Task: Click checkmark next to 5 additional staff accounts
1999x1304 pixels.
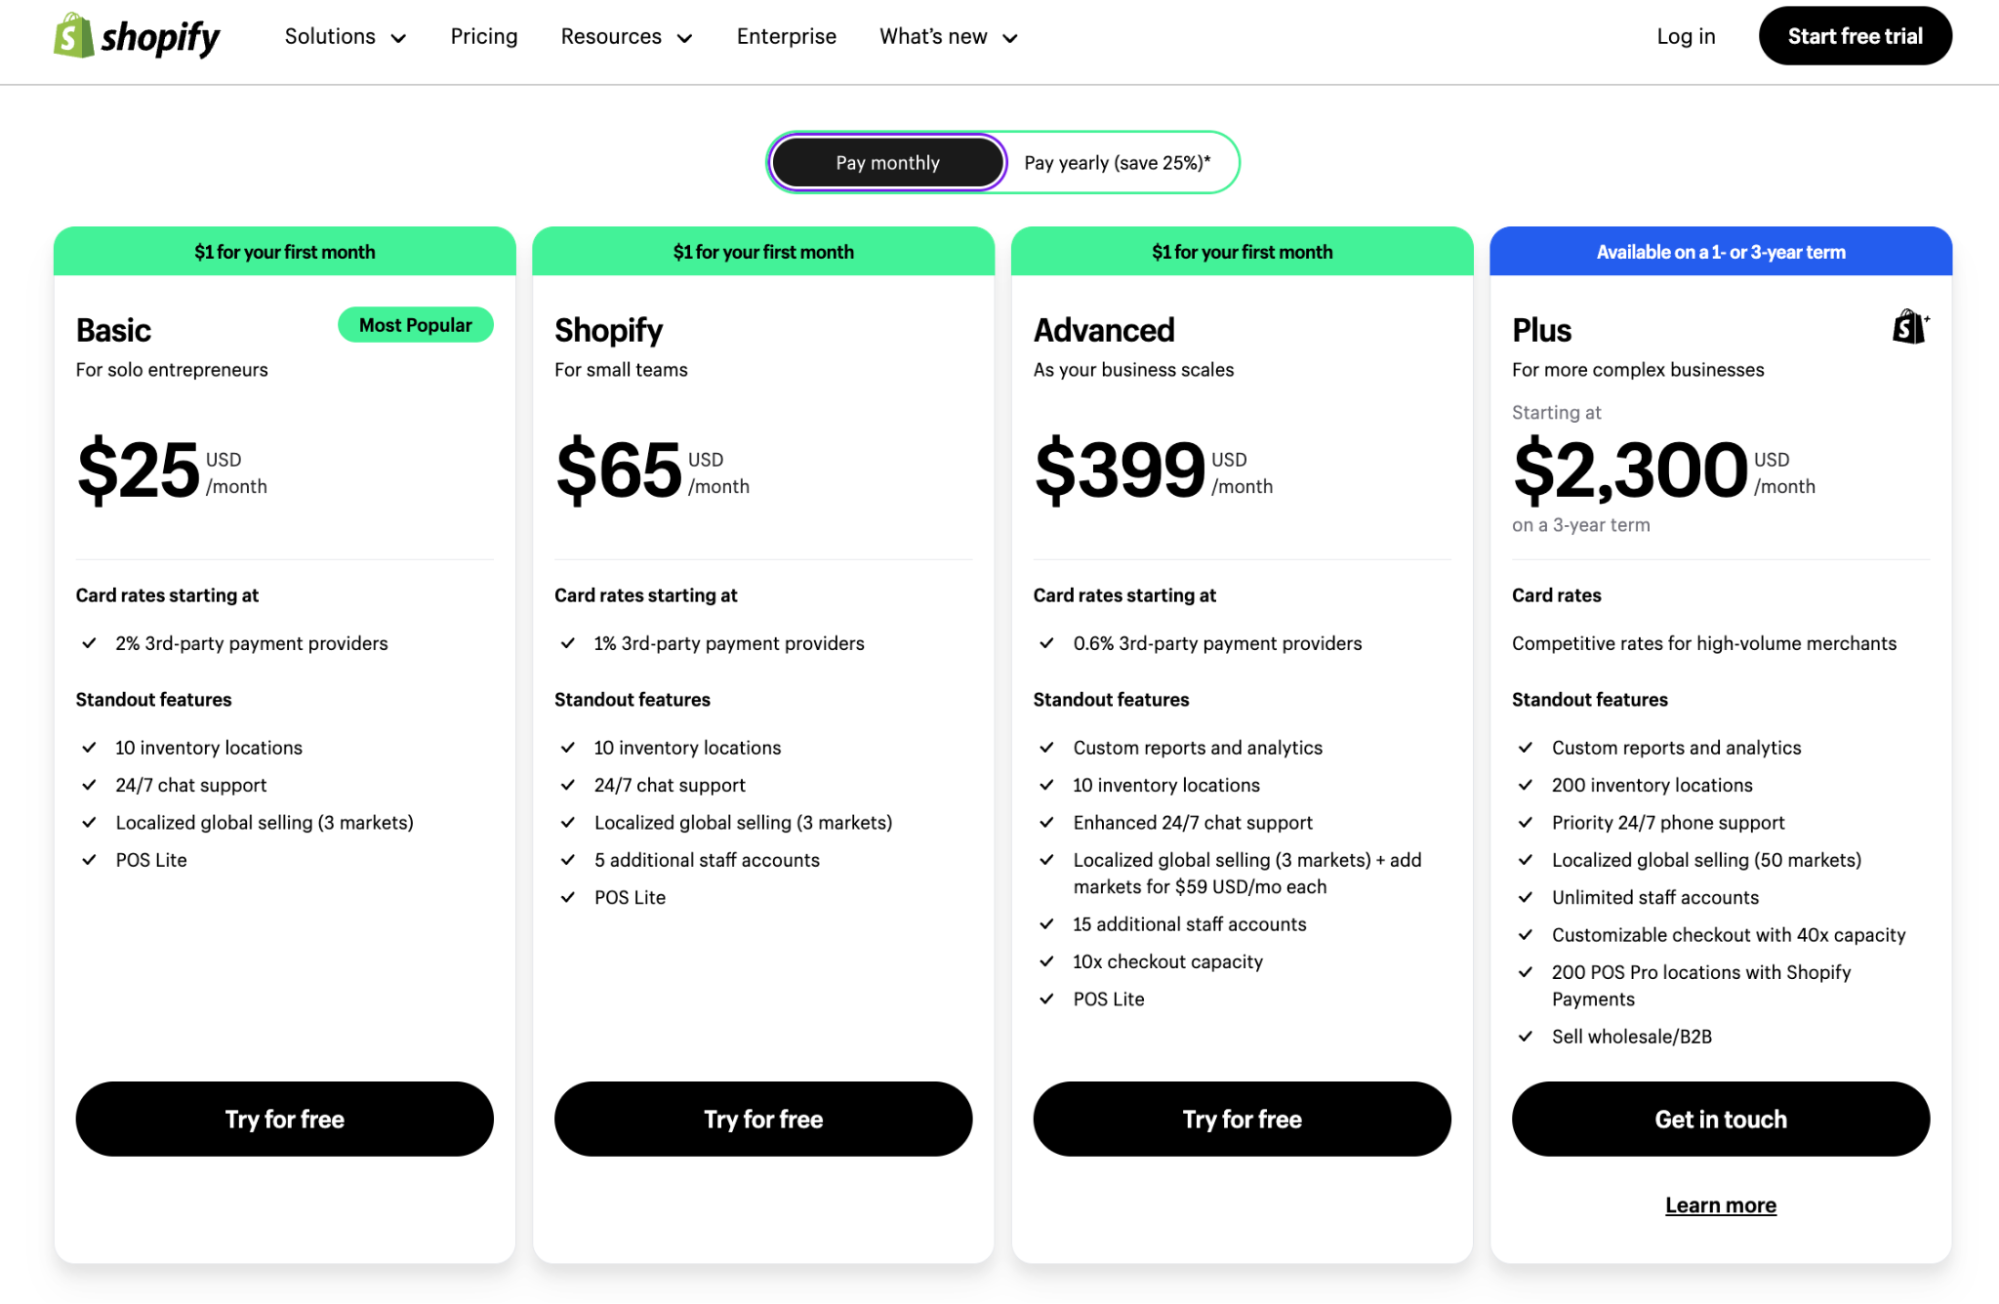Action: (x=568, y=860)
